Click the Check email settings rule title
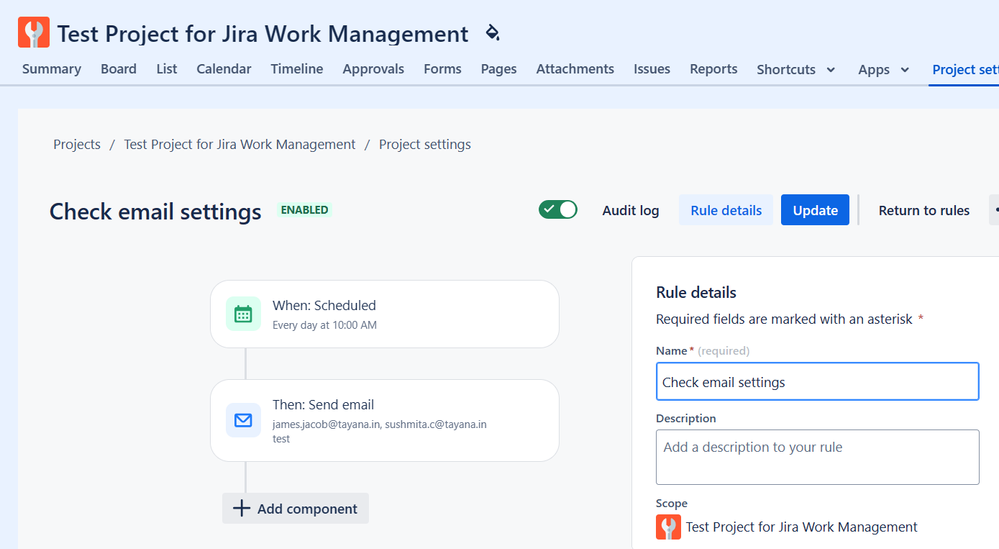Screen dimensions: 999x549 [x=155, y=211]
